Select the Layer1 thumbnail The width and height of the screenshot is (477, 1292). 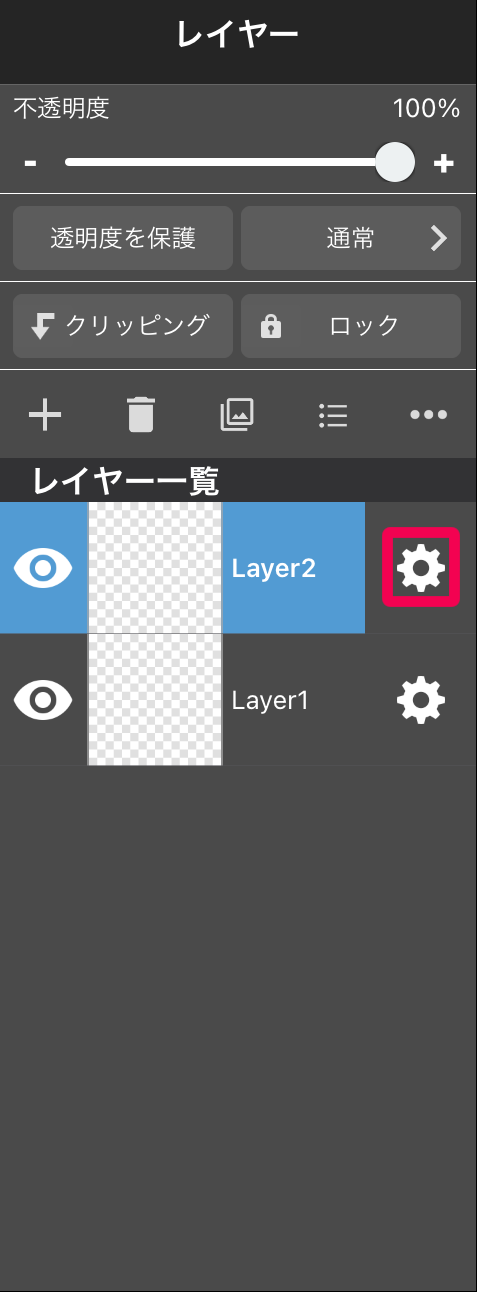[155, 700]
